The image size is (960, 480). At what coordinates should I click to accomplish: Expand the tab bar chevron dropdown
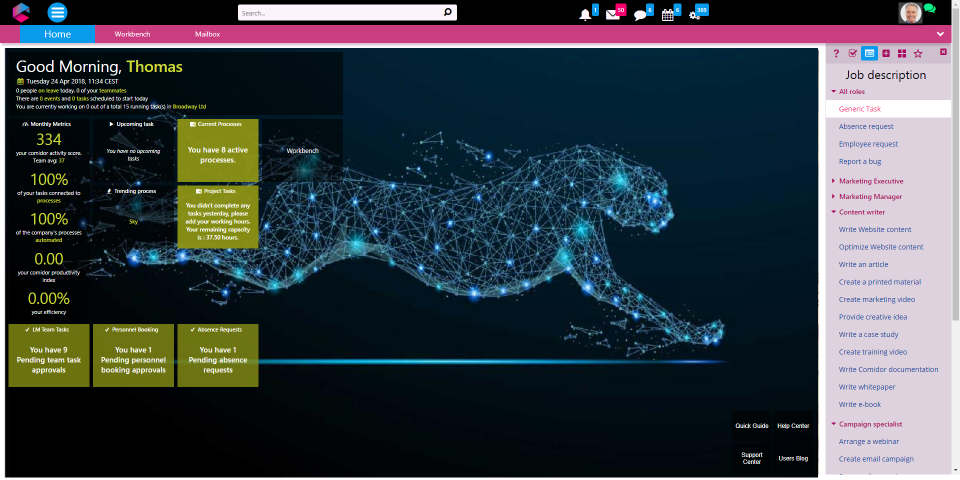pyautogui.click(x=940, y=34)
